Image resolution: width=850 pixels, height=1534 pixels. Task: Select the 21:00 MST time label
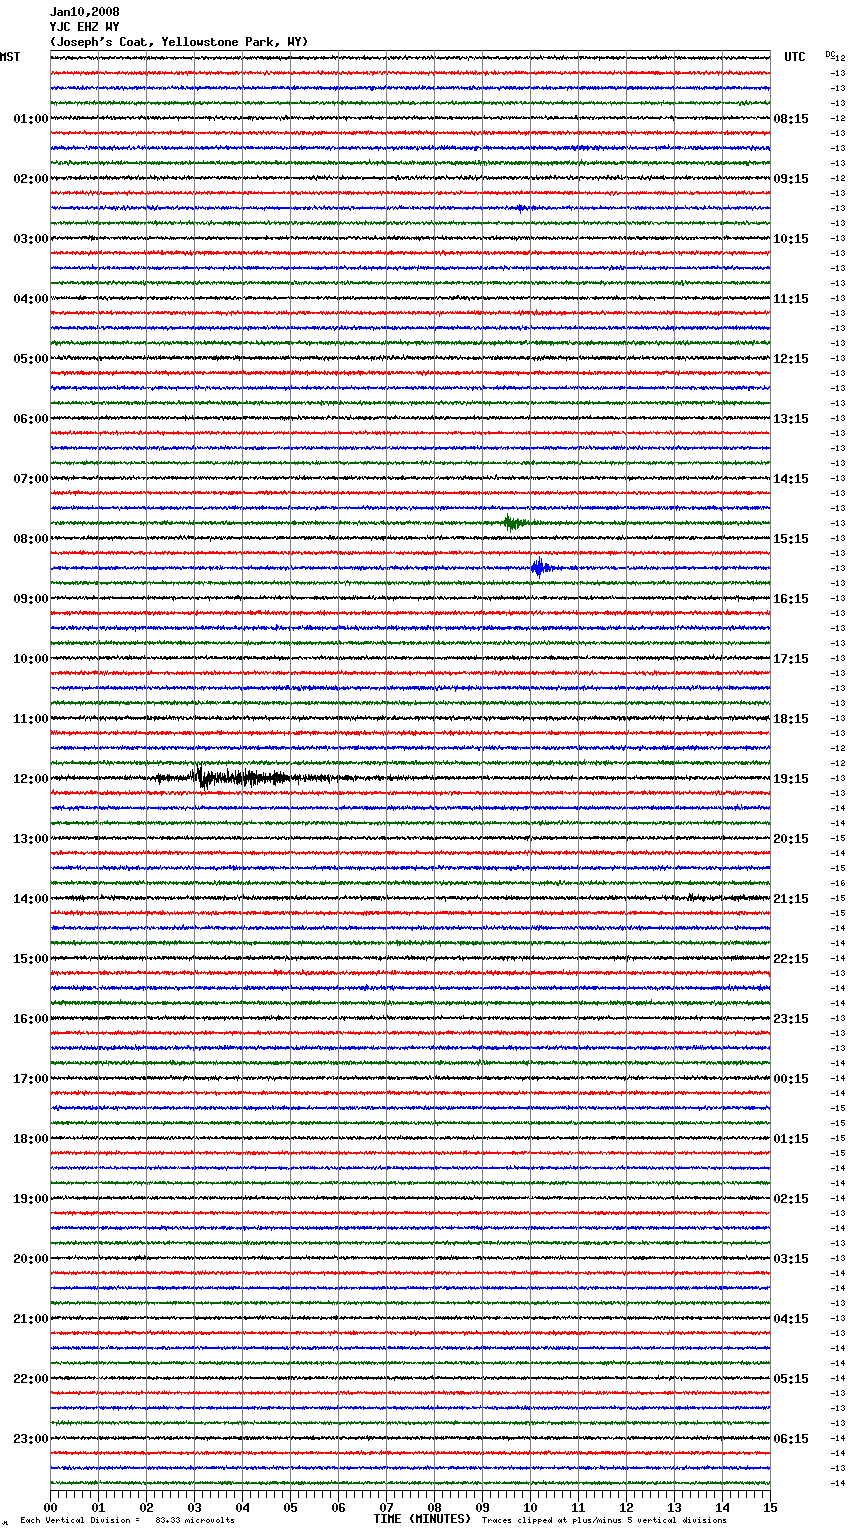pyautogui.click(x=31, y=1319)
